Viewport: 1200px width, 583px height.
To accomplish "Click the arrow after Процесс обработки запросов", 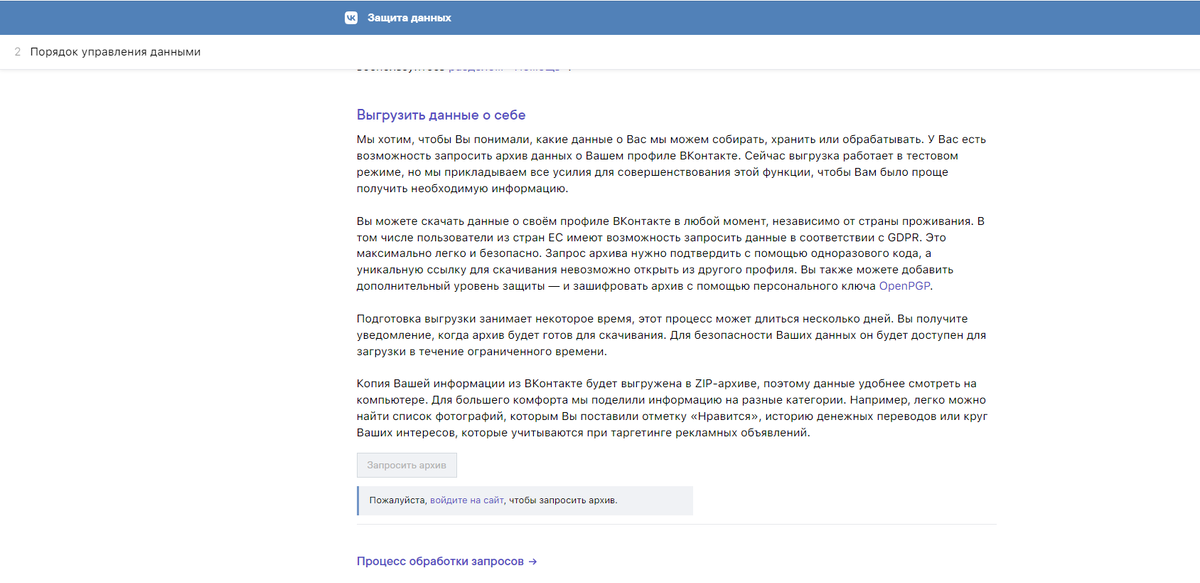I will click(x=532, y=561).
